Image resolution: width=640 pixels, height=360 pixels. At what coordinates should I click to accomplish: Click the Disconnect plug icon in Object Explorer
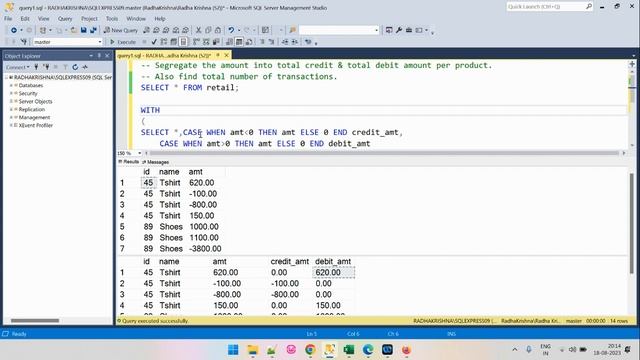coord(46,67)
